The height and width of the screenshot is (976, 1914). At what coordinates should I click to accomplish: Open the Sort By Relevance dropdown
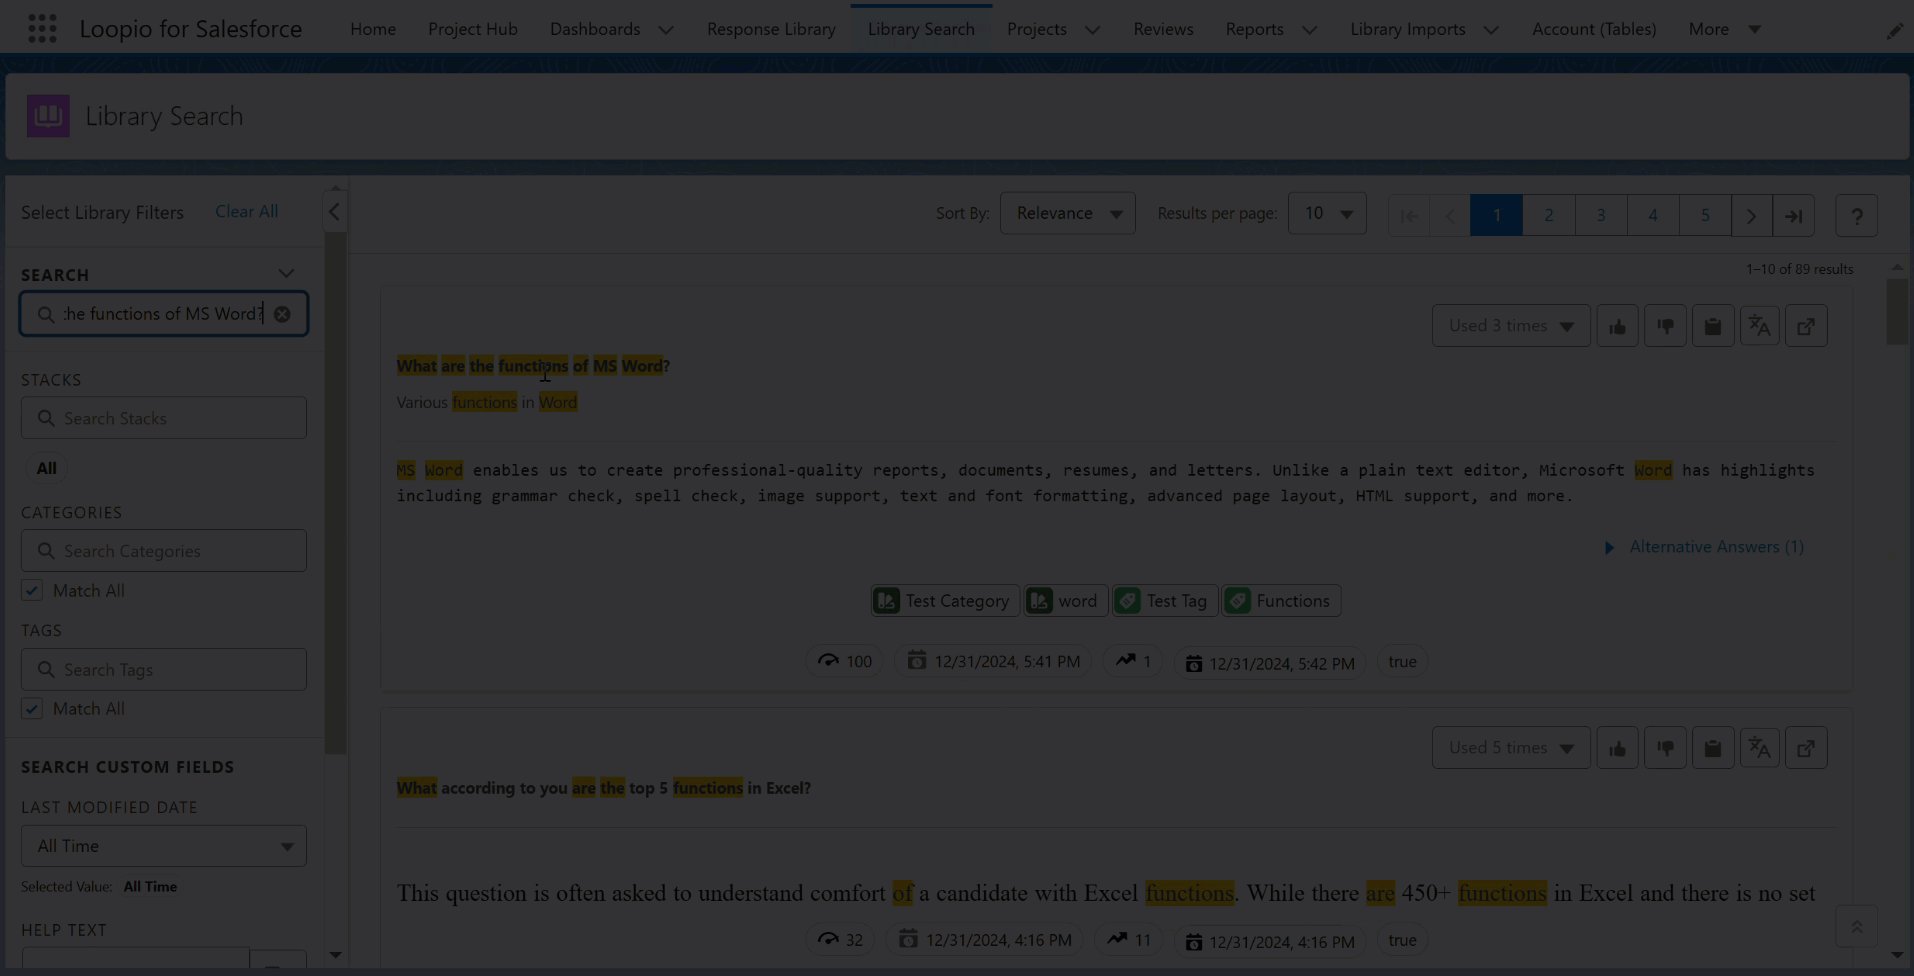(x=1068, y=213)
